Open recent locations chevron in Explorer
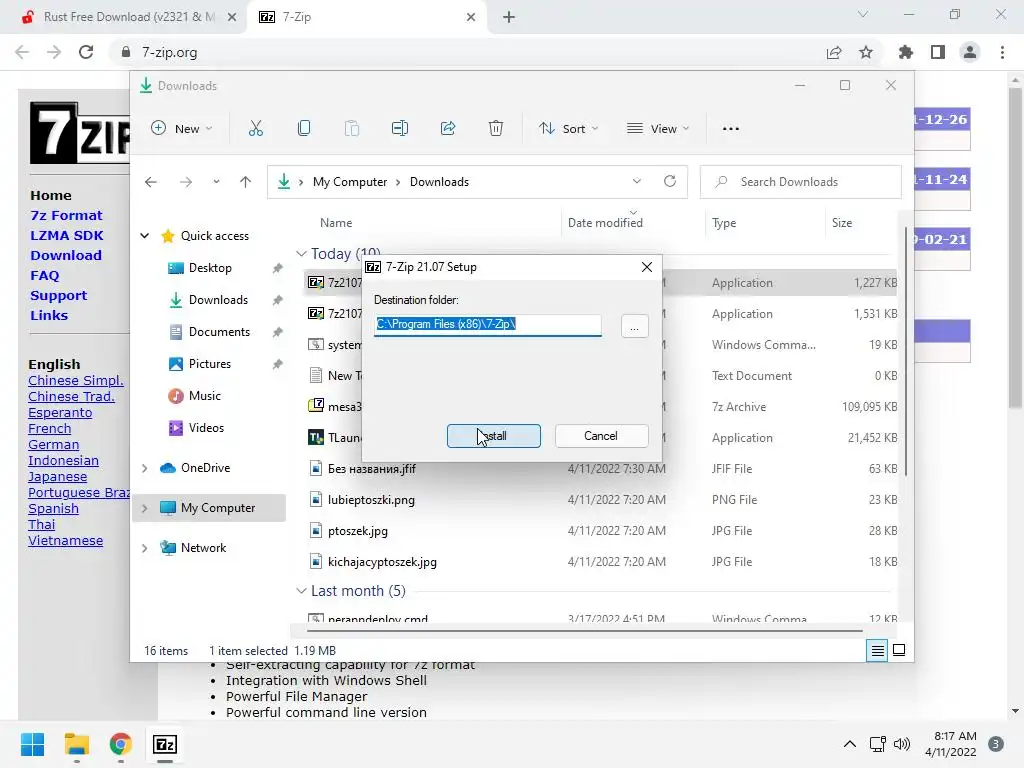The width and height of the screenshot is (1024, 768). (216, 182)
